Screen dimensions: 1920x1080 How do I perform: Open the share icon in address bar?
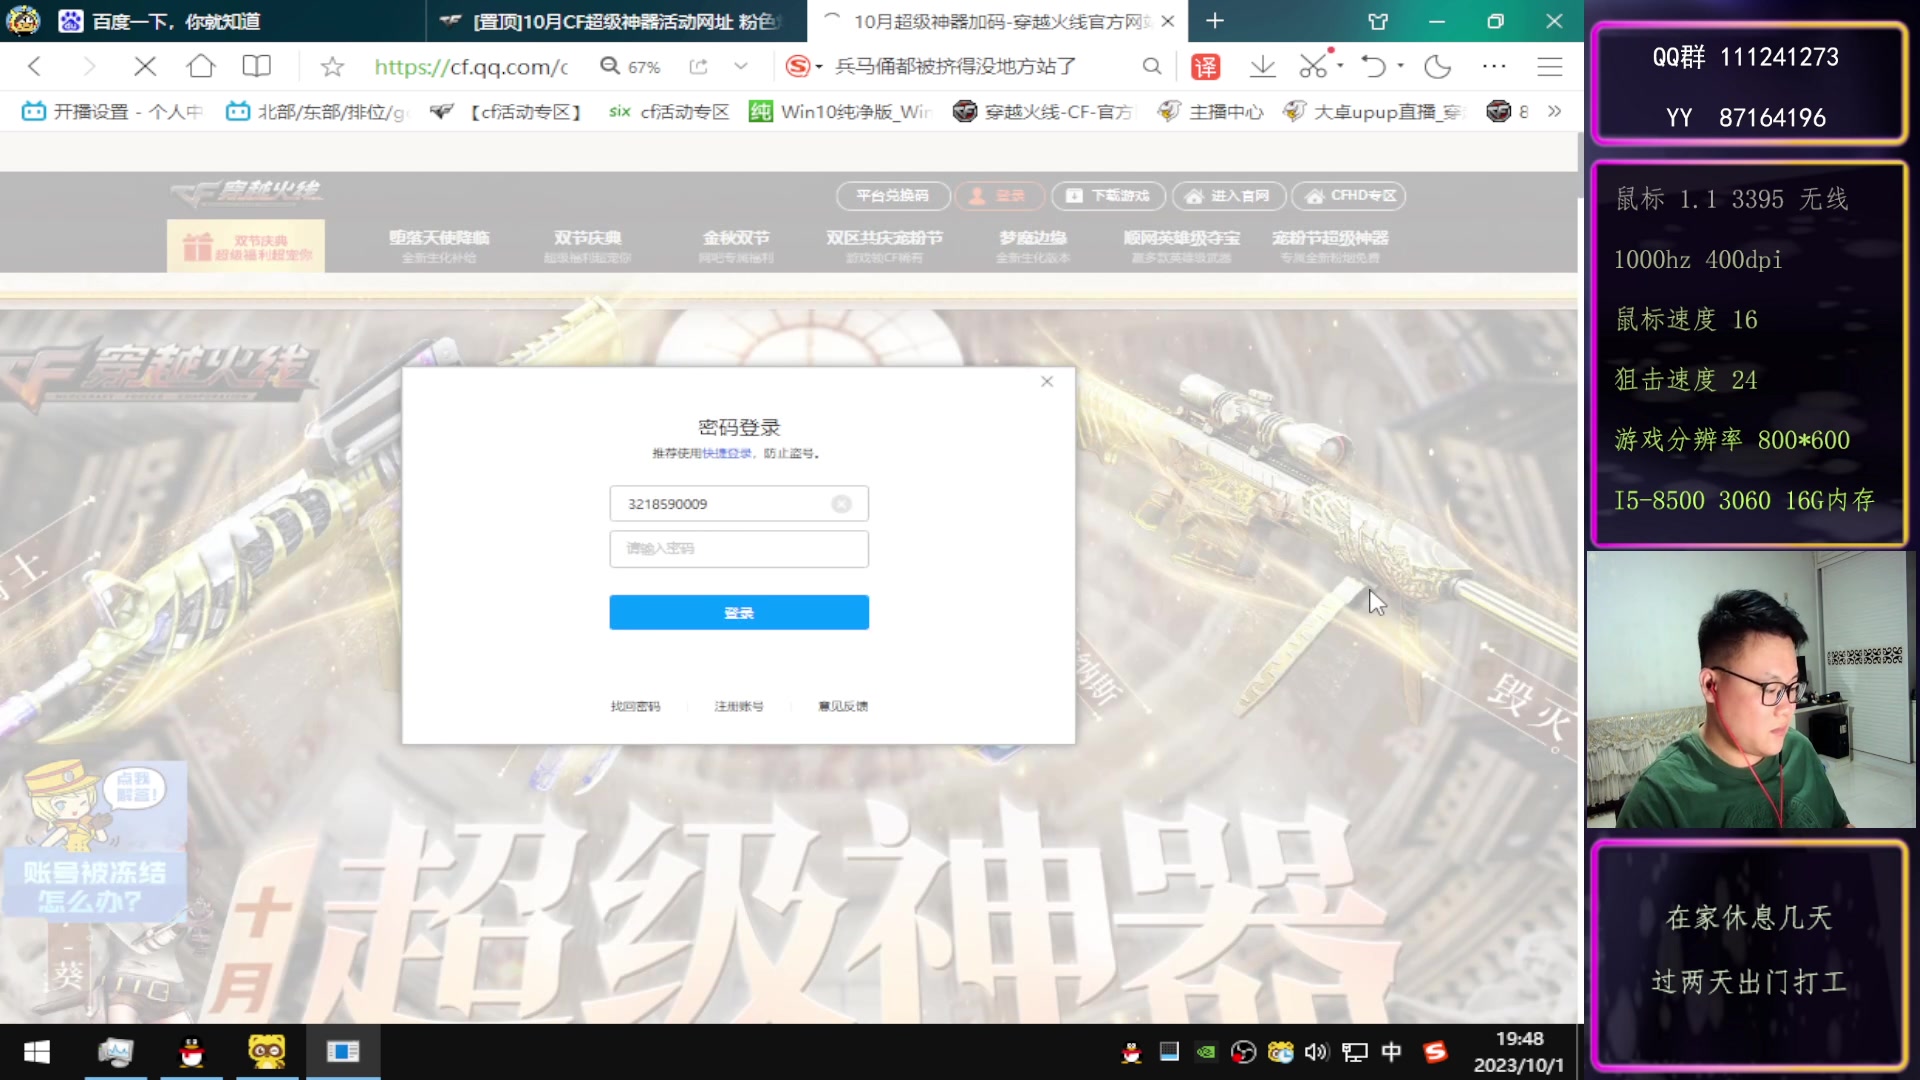pos(698,67)
